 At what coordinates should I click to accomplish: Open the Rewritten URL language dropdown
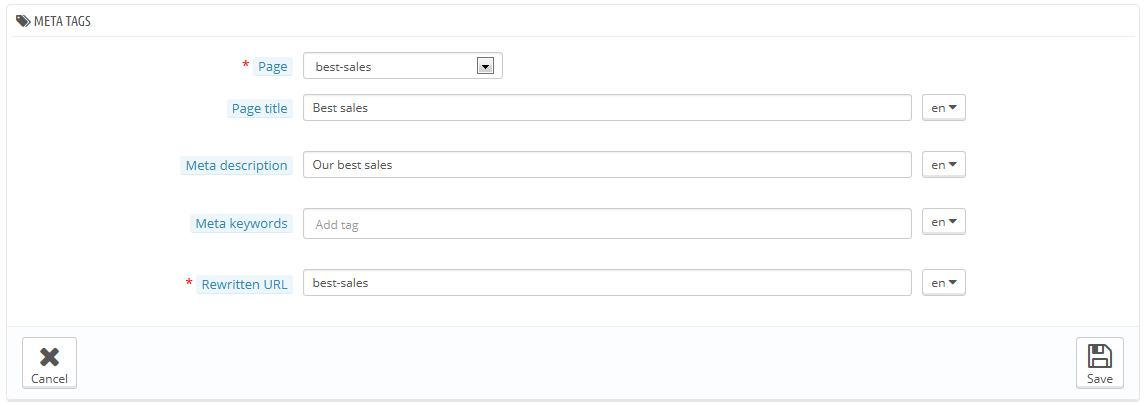943,283
